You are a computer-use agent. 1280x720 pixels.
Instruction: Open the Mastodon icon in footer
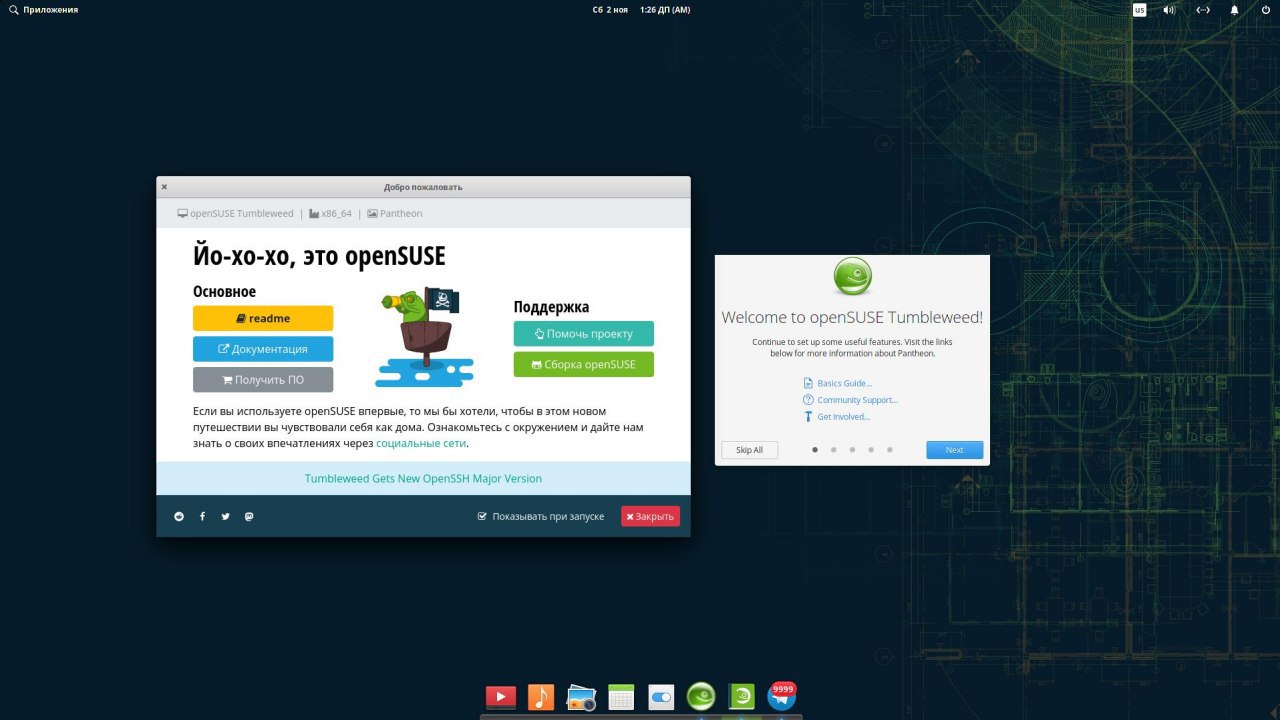tap(249, 516)
